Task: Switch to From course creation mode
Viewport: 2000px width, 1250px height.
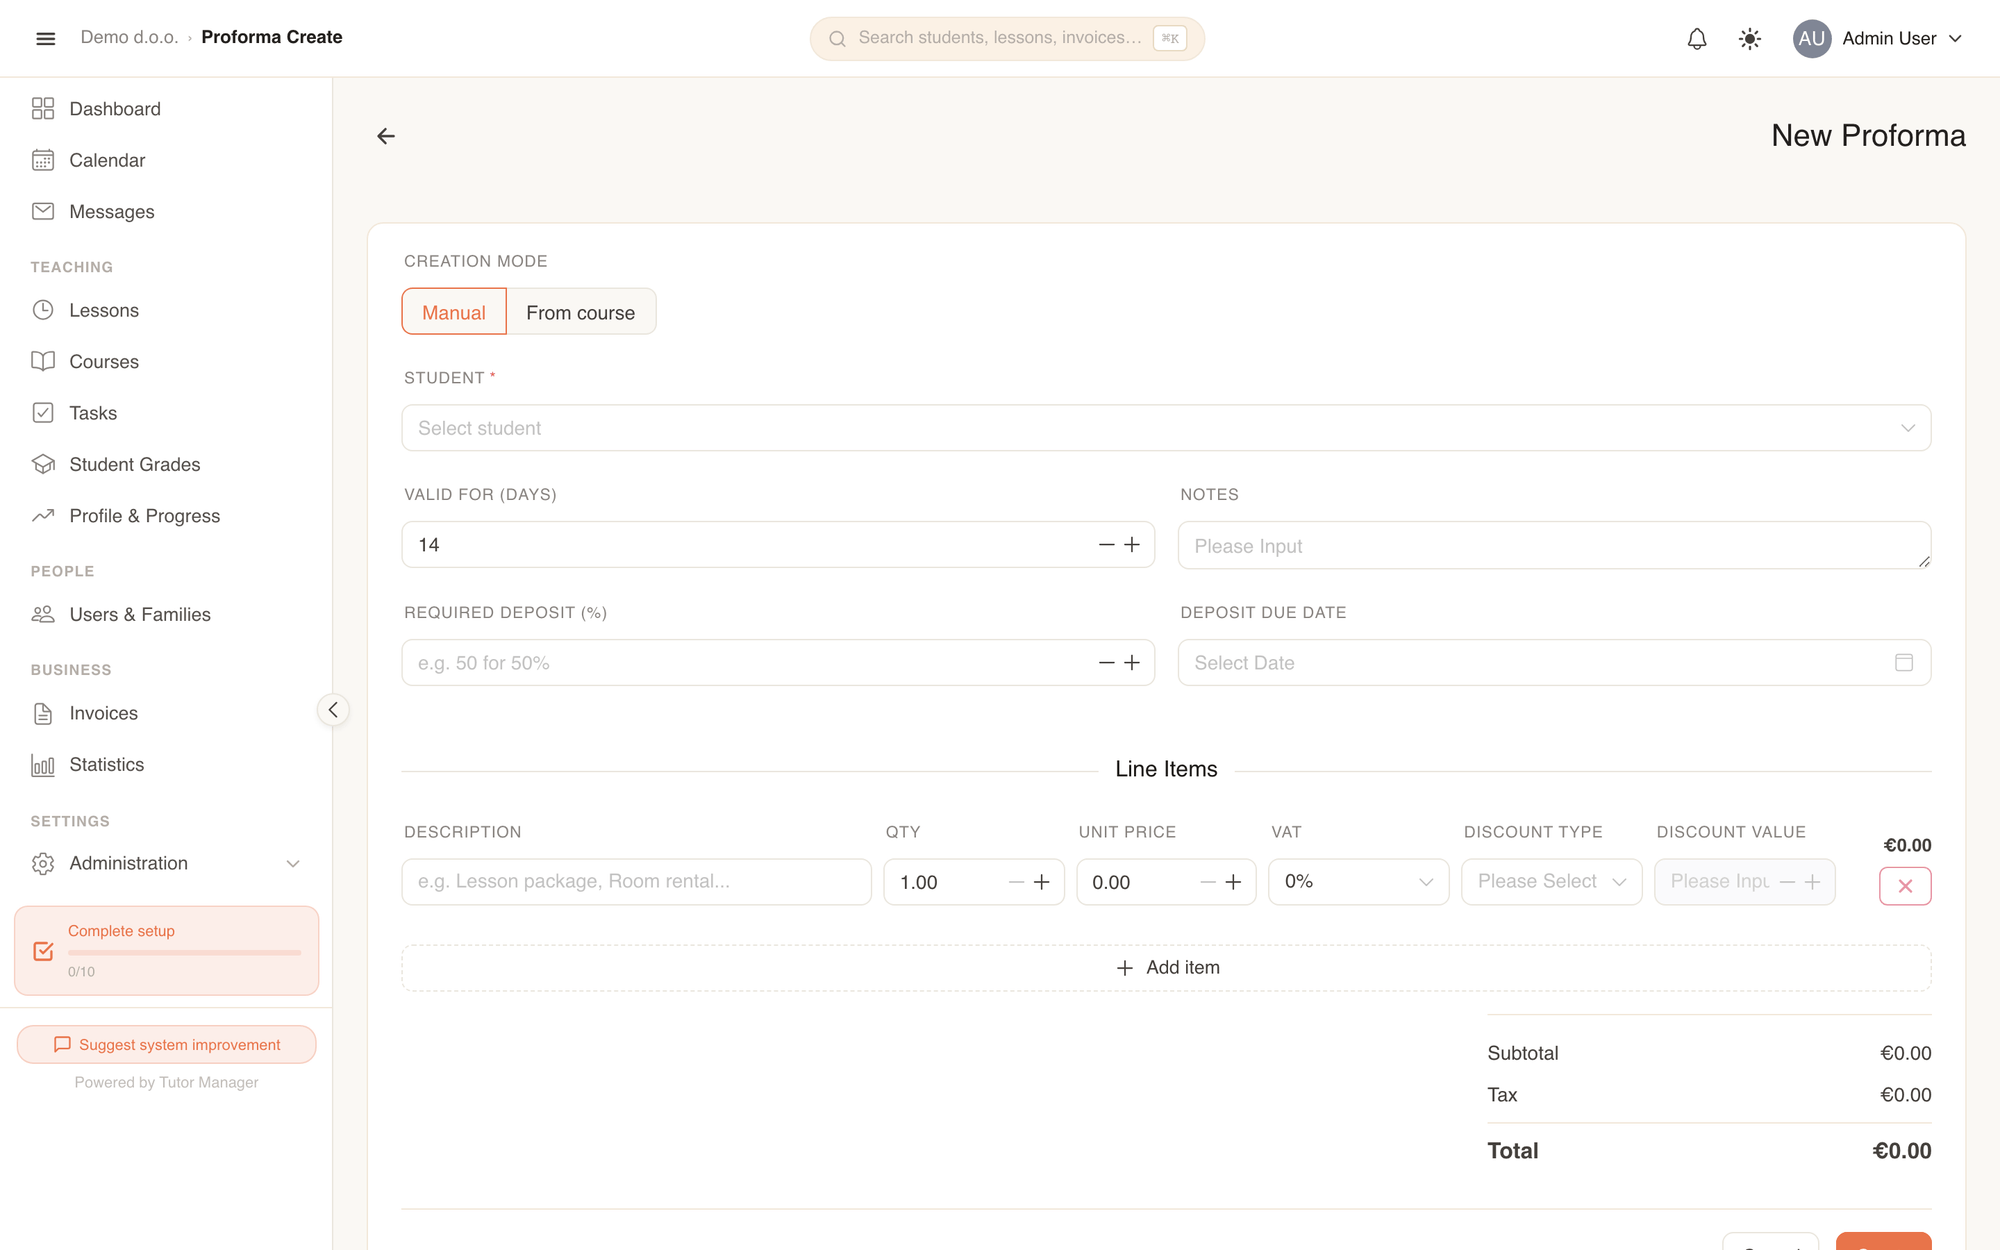Action: click(x=581, y=312)
